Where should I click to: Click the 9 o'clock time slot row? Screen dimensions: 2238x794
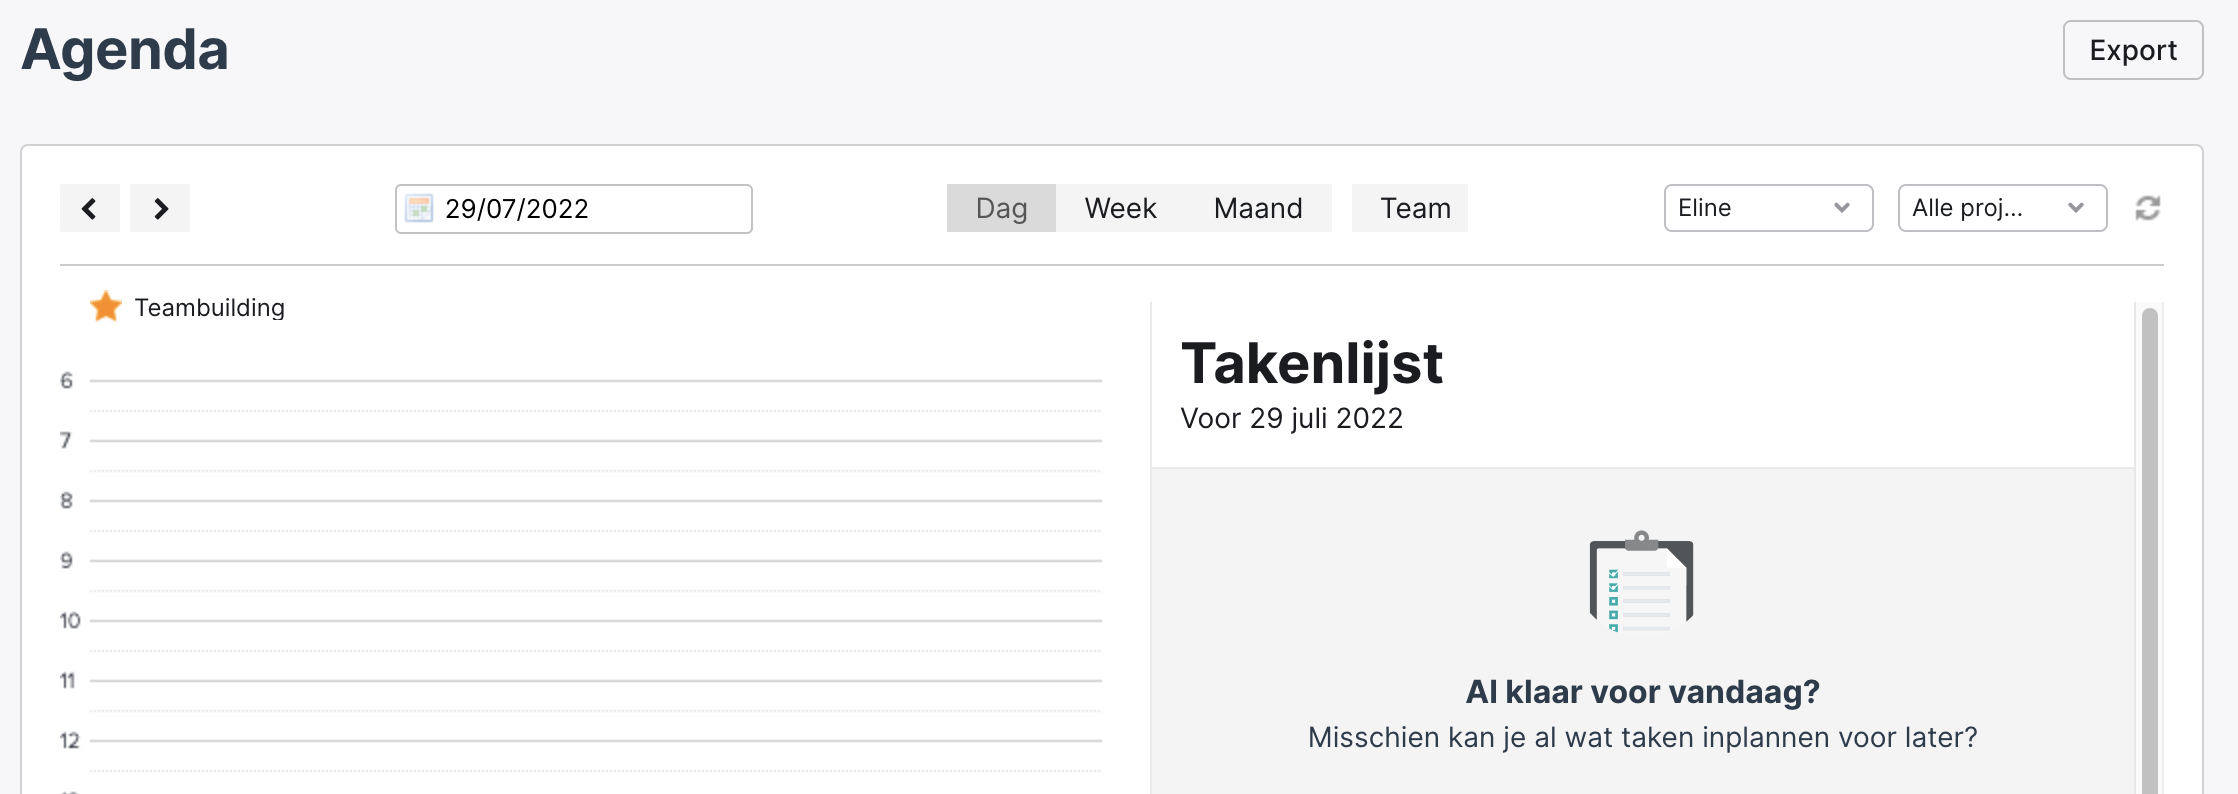(595, 590)
